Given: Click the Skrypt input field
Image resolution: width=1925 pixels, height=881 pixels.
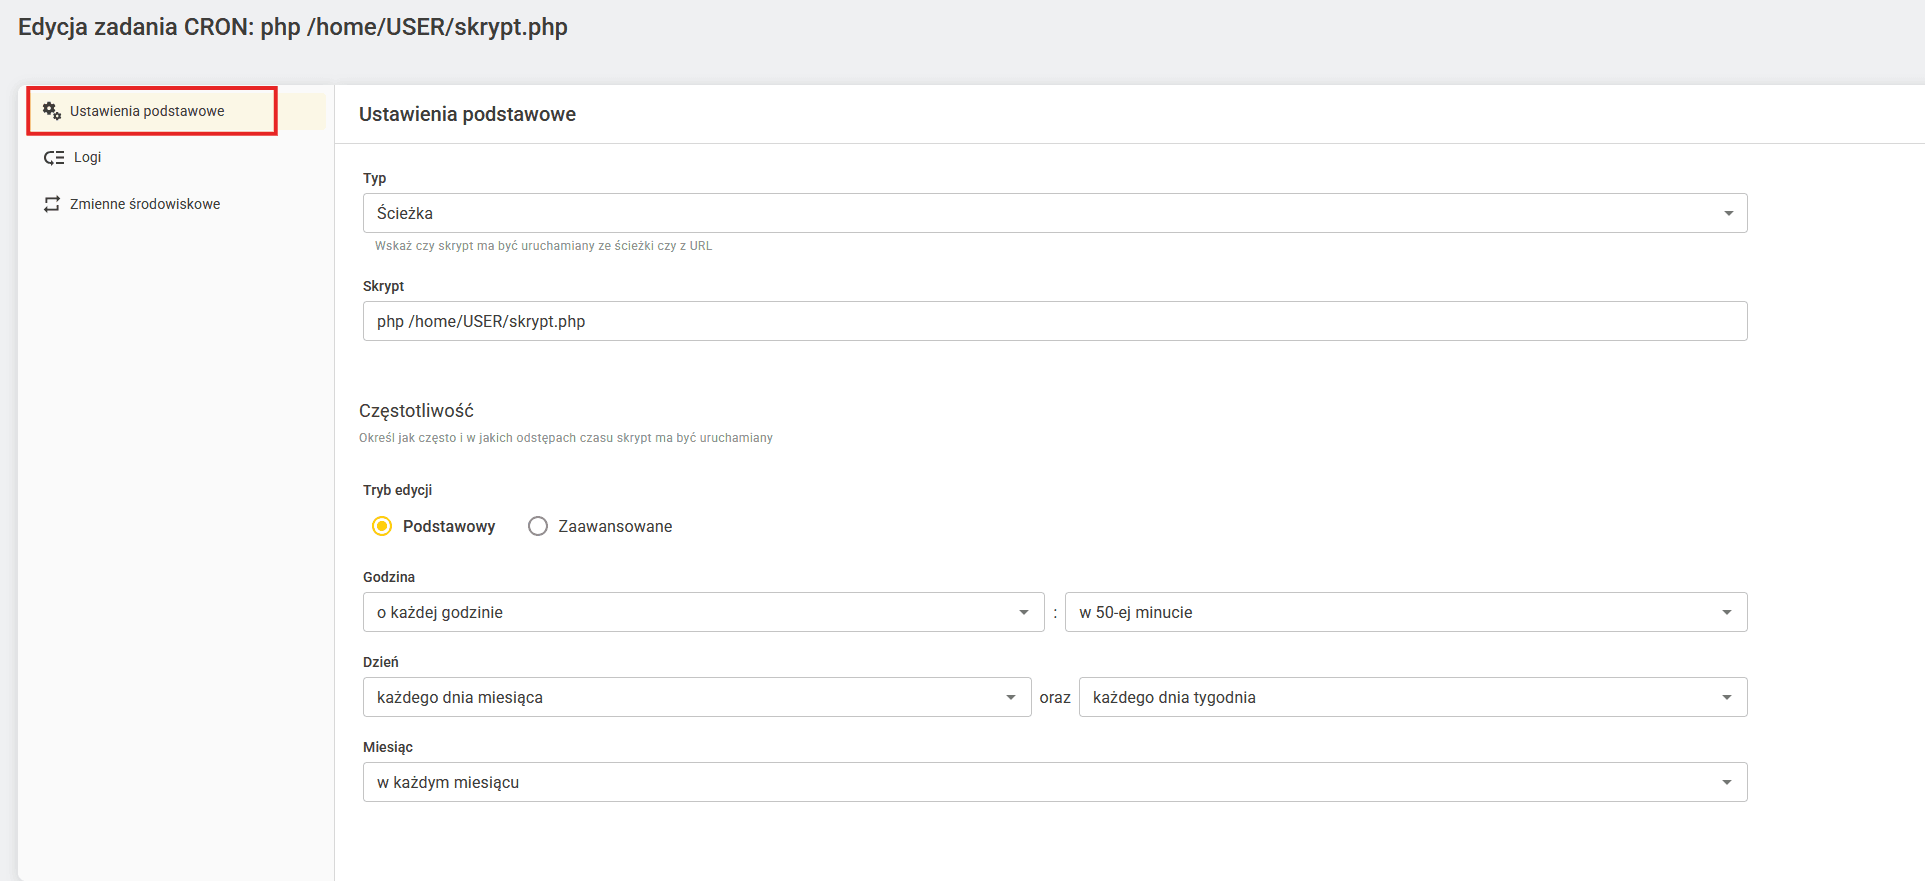Looking at the screenshot, I should point(1055,321).
